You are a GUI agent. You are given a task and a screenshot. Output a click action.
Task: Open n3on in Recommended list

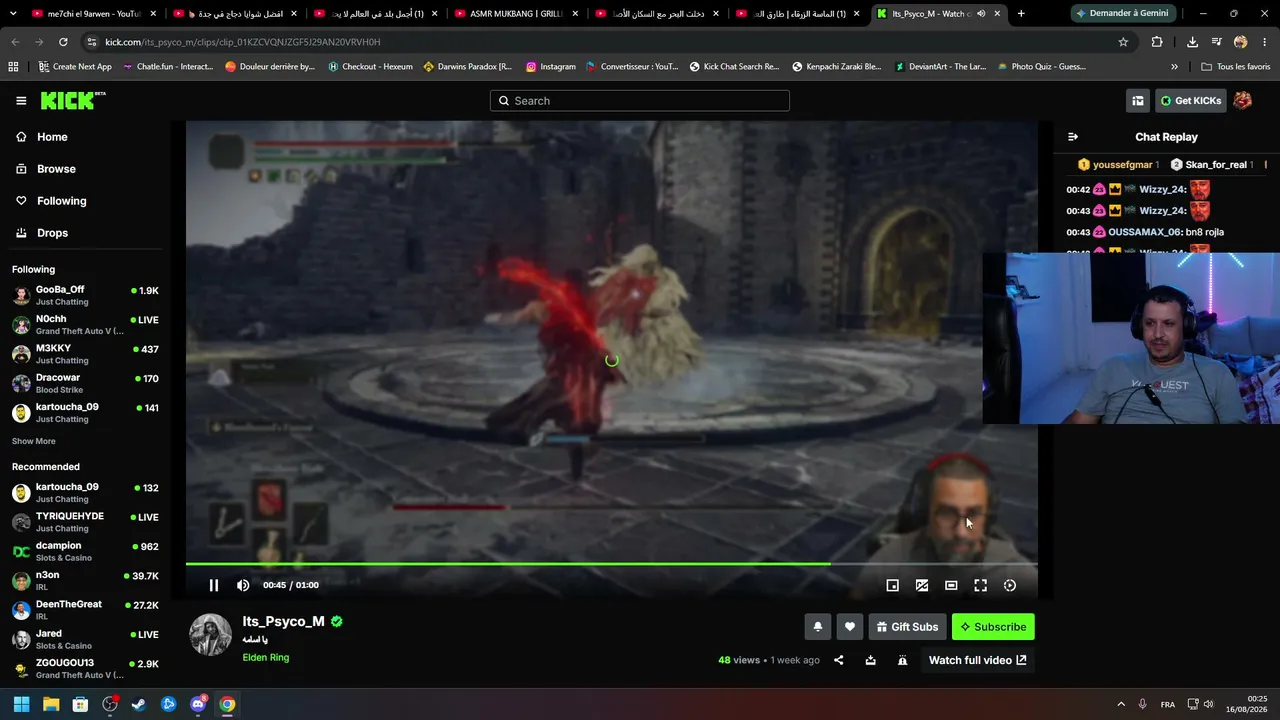point(86,581)
